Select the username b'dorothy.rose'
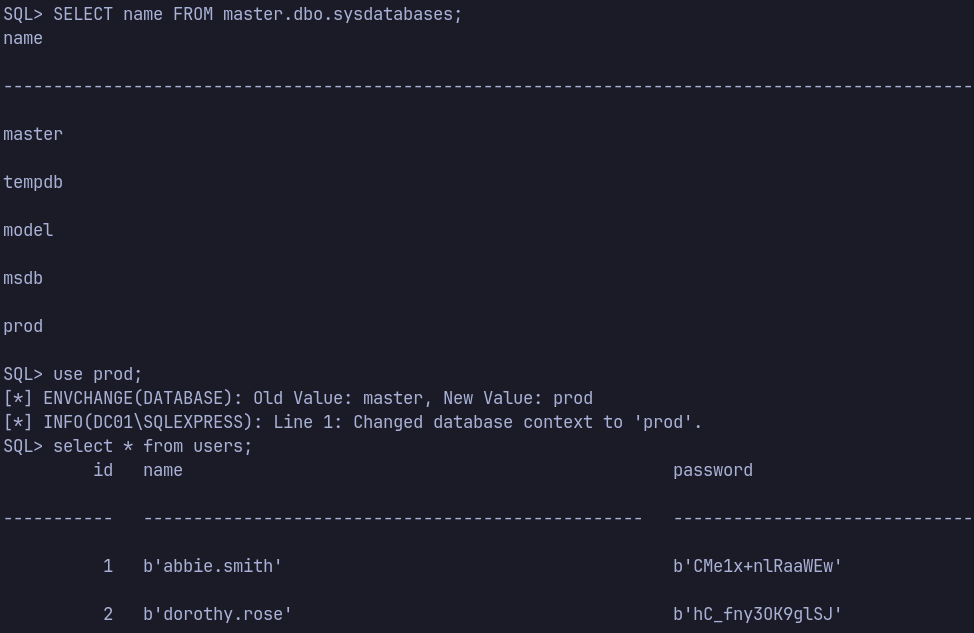This screenshot has height=633, width=974. click(x=217, y=614)
